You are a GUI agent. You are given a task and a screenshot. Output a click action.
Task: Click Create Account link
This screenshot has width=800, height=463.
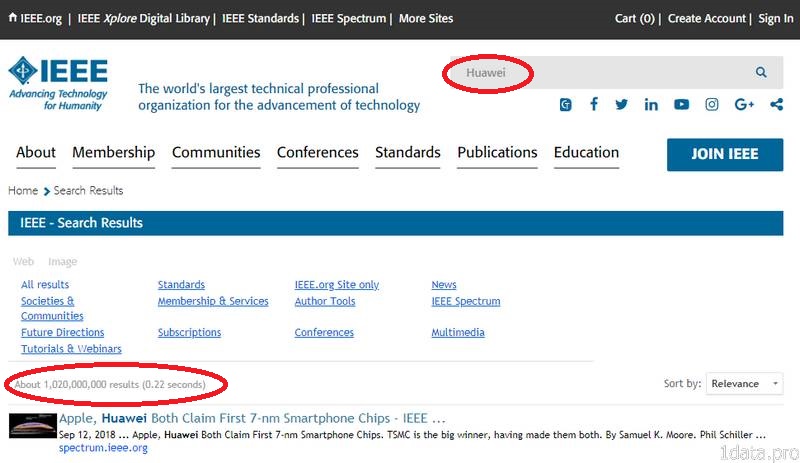point(707,18)
